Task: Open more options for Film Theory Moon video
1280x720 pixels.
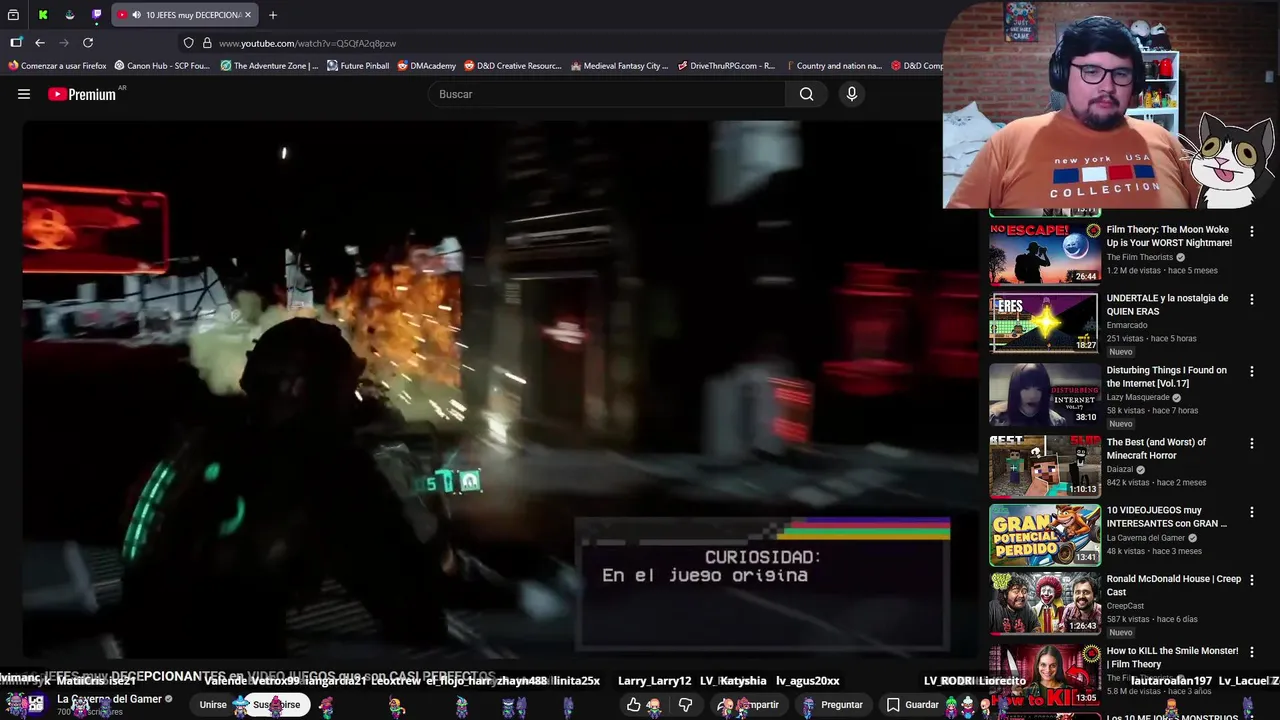Action: (1251, 231)
